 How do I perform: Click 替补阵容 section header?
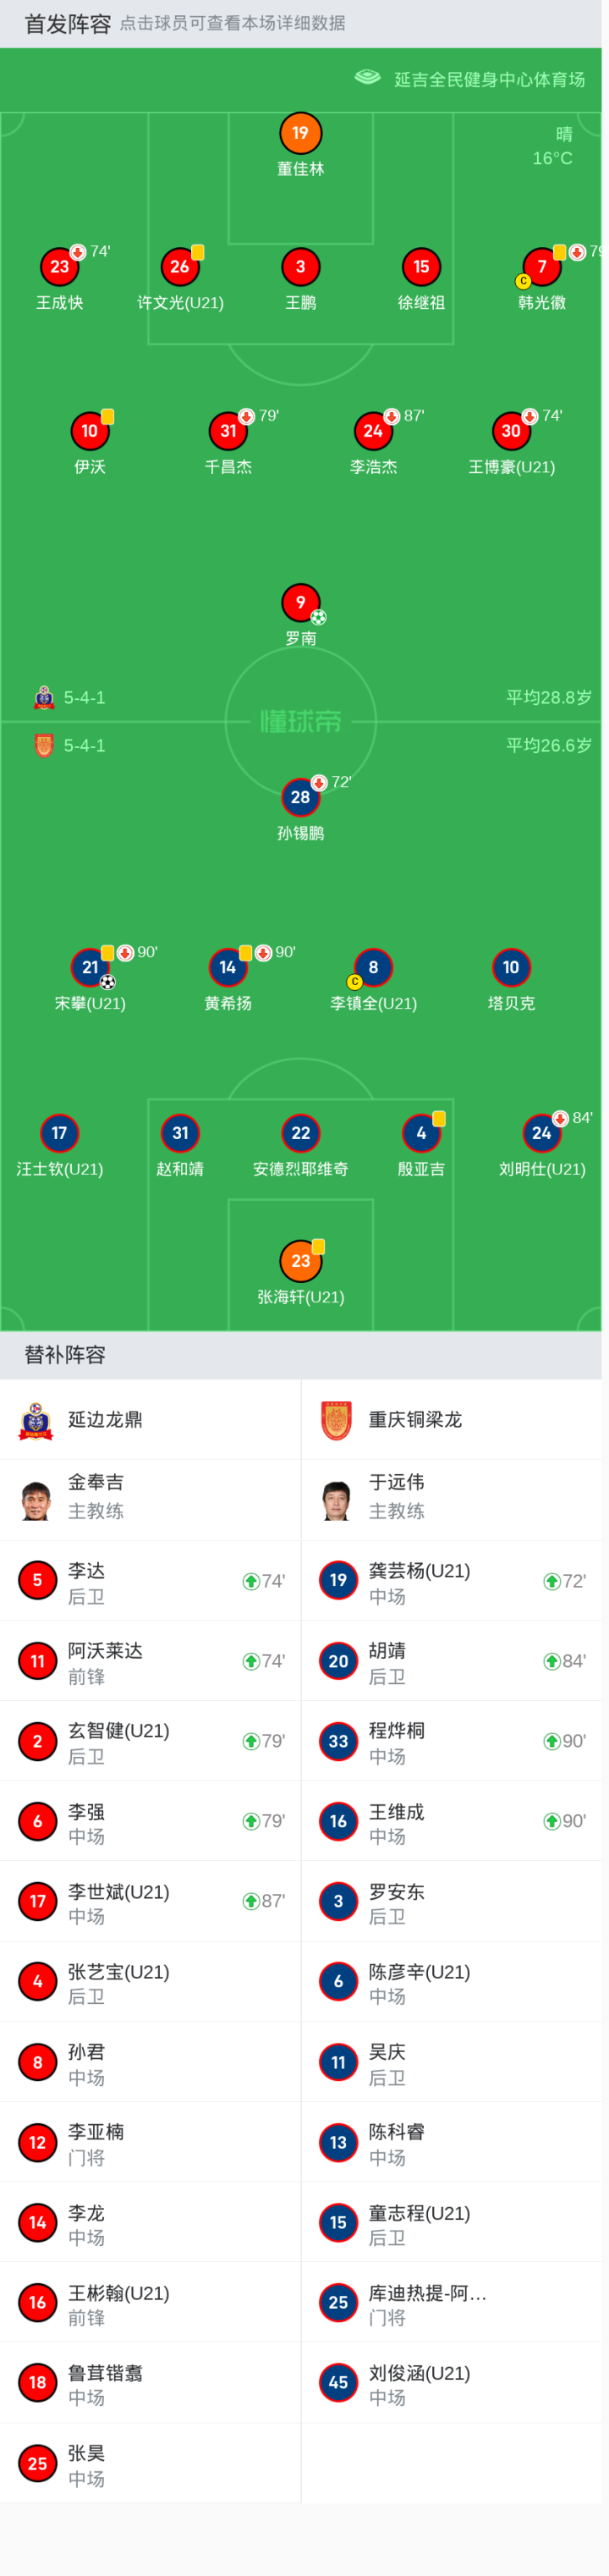(65, 1355)
